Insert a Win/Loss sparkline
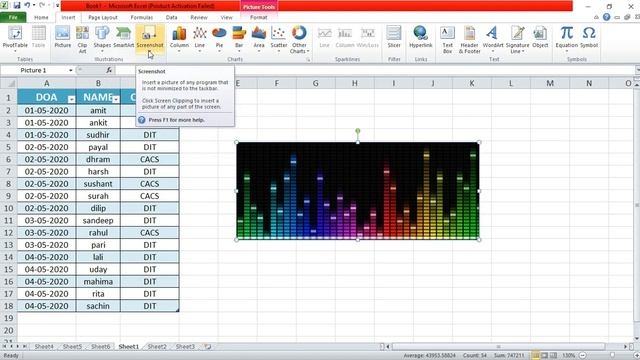 (x=367, y=38)
